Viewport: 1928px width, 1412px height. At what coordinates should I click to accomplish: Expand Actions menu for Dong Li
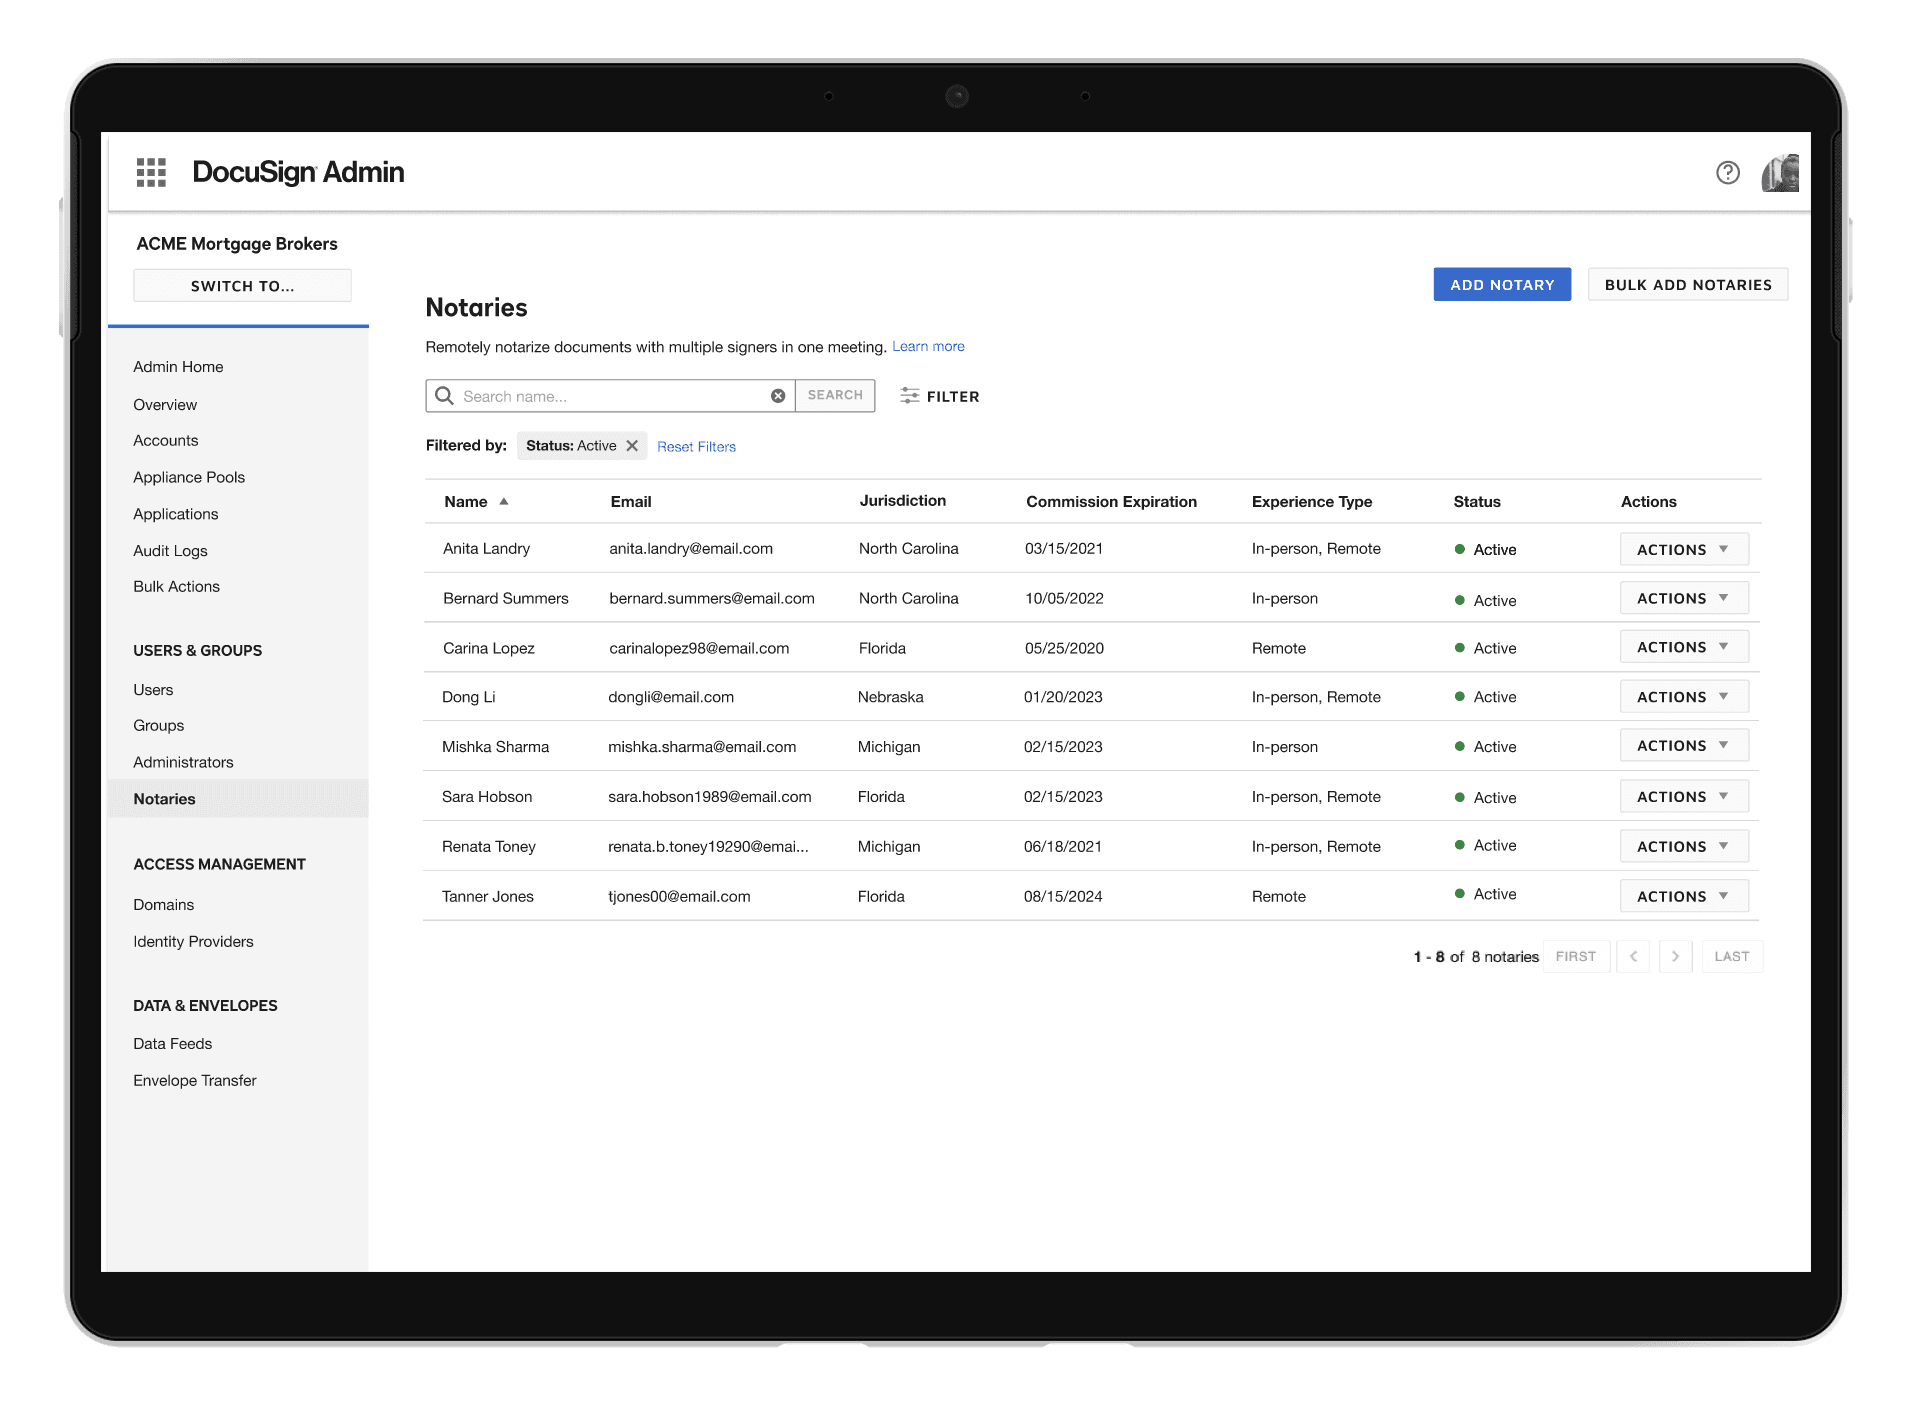coord(1683,697)
